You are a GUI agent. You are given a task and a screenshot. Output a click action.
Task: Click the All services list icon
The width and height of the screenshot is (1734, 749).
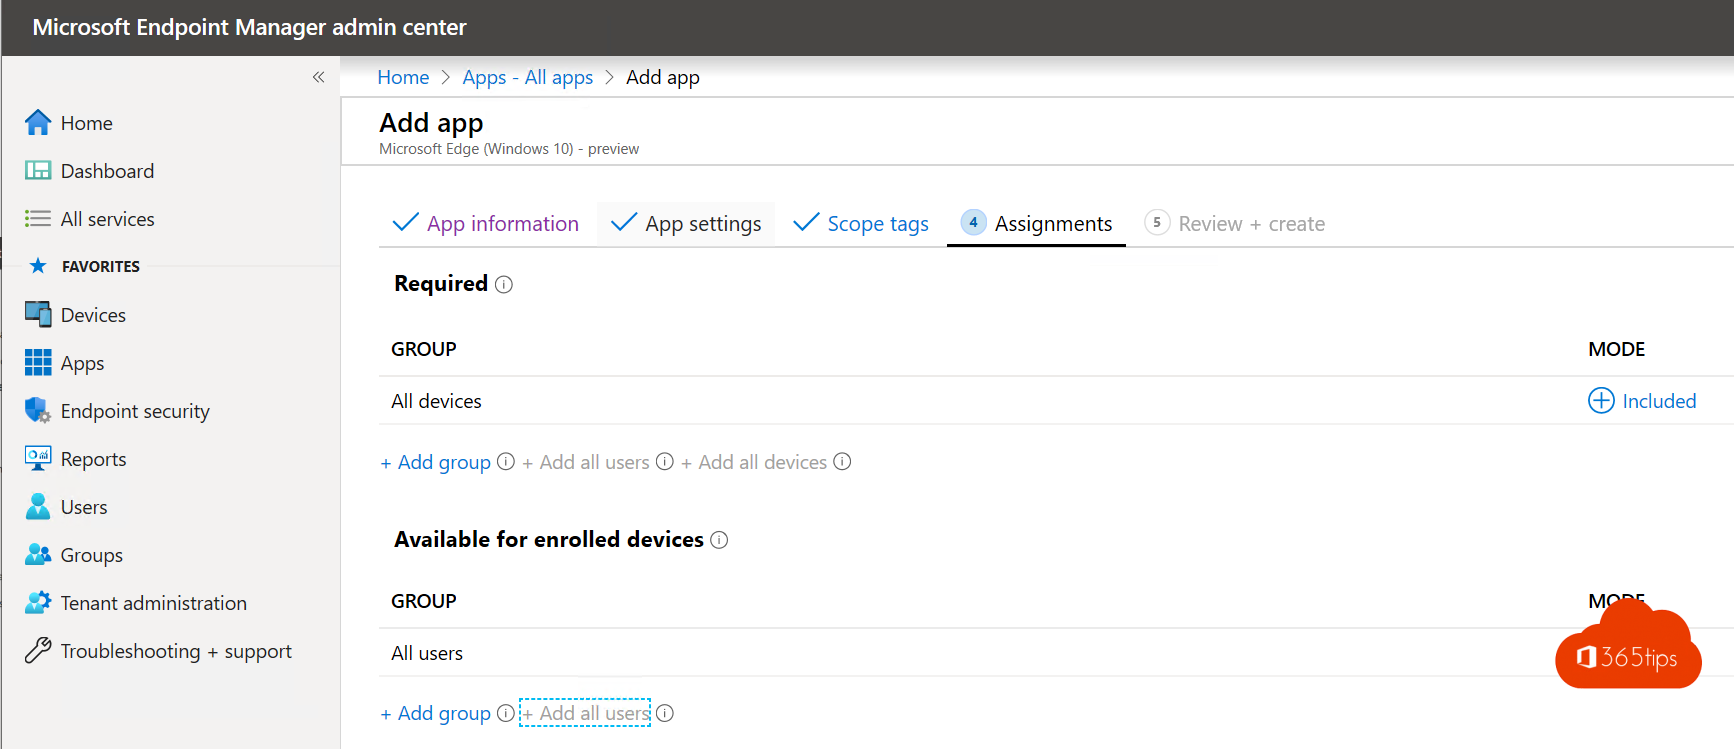click(x=38, y=219)
